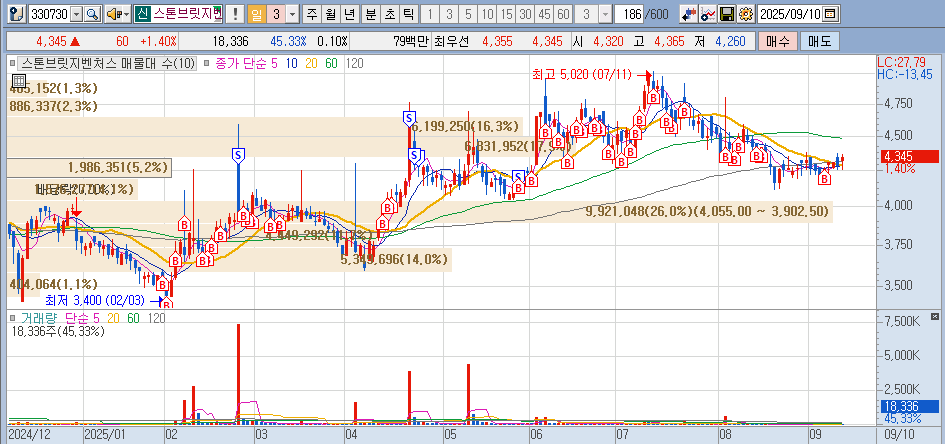The image size is (945, 444).
Task: Switch to weekly 주 chart period
Action: coord(311,14)
